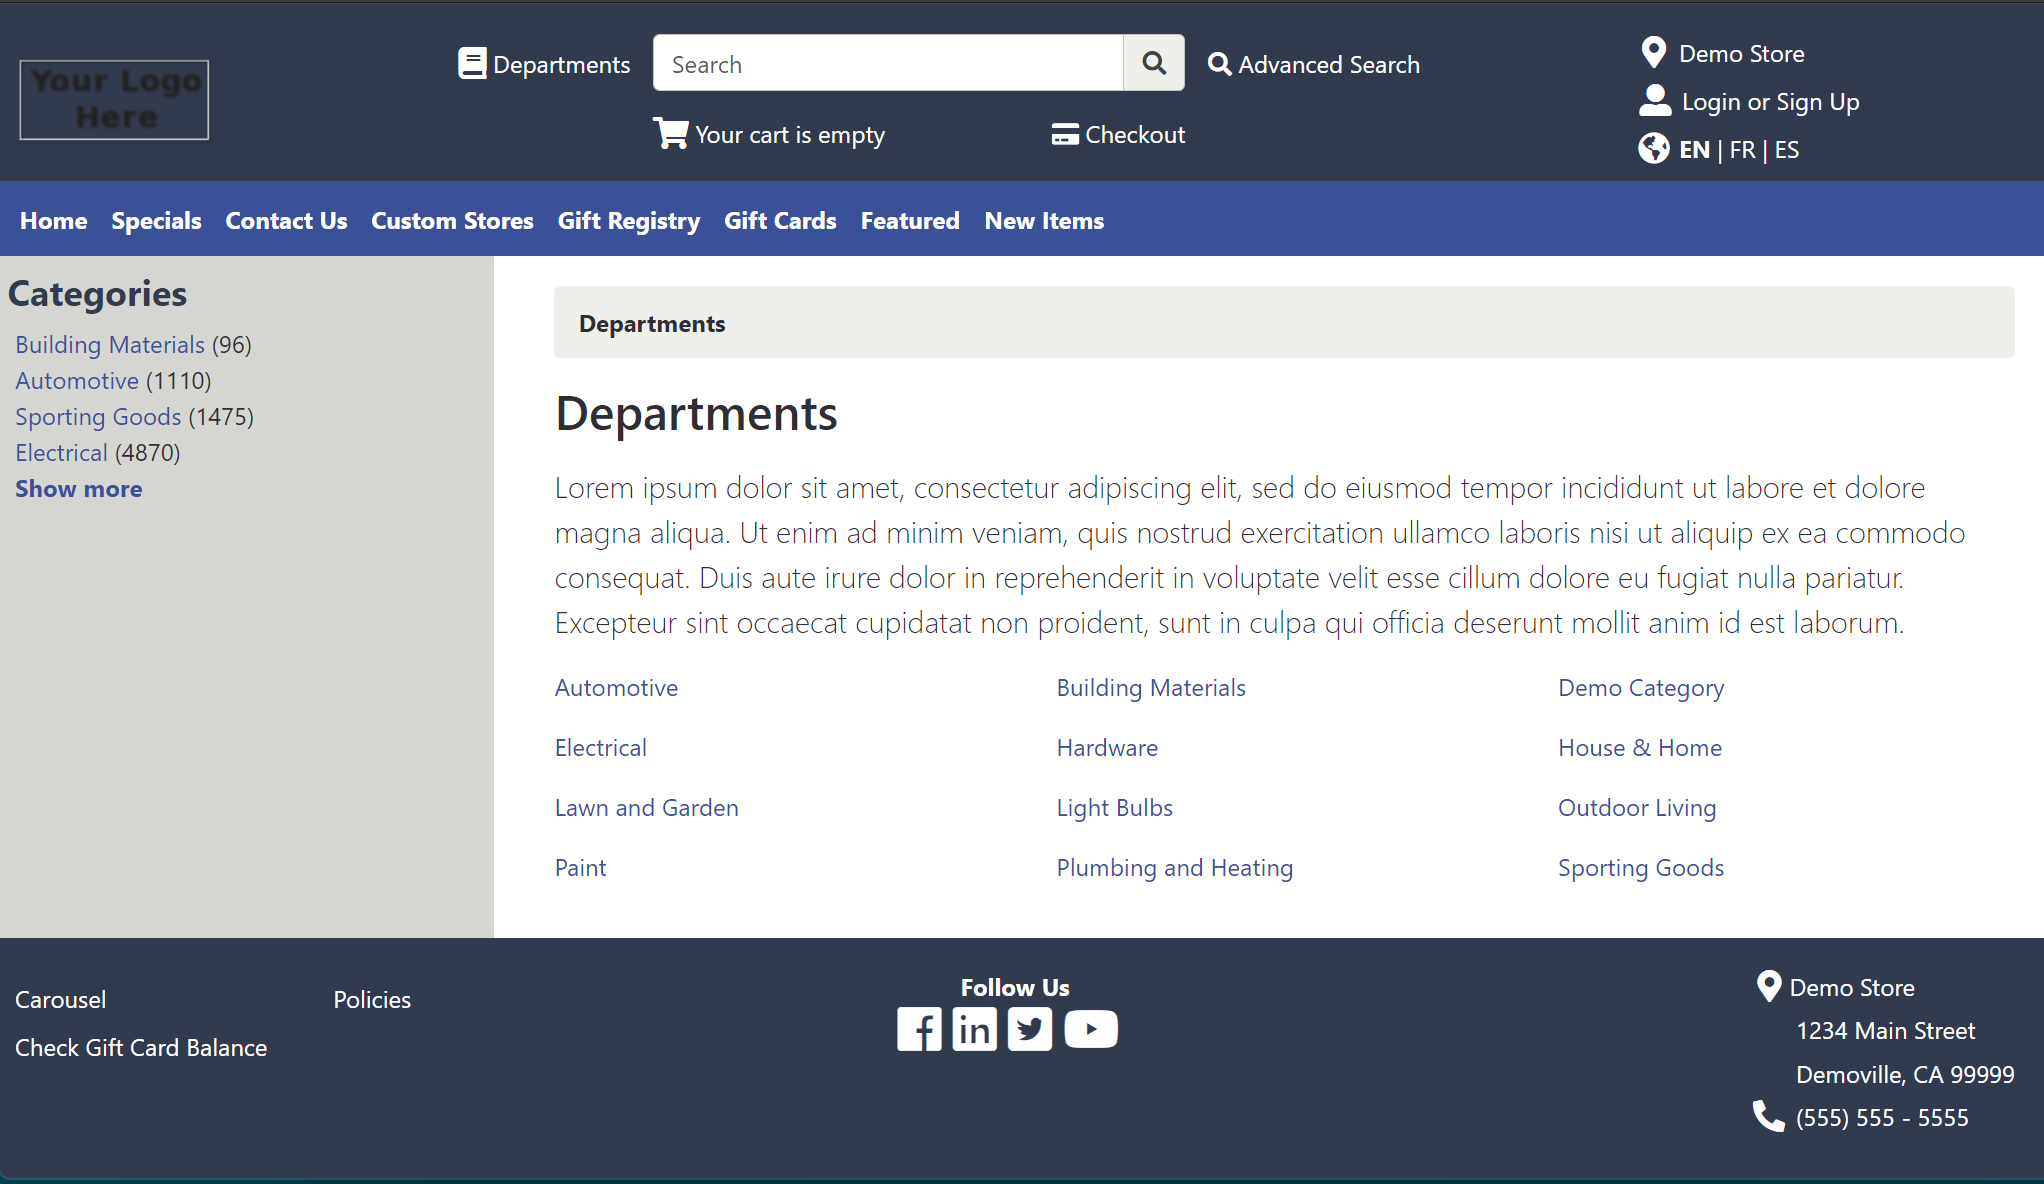The height and width of the screenshot is (1184, 2044).
Task: Open the Twitter social icon
Action: (x=1029, y=1029)
